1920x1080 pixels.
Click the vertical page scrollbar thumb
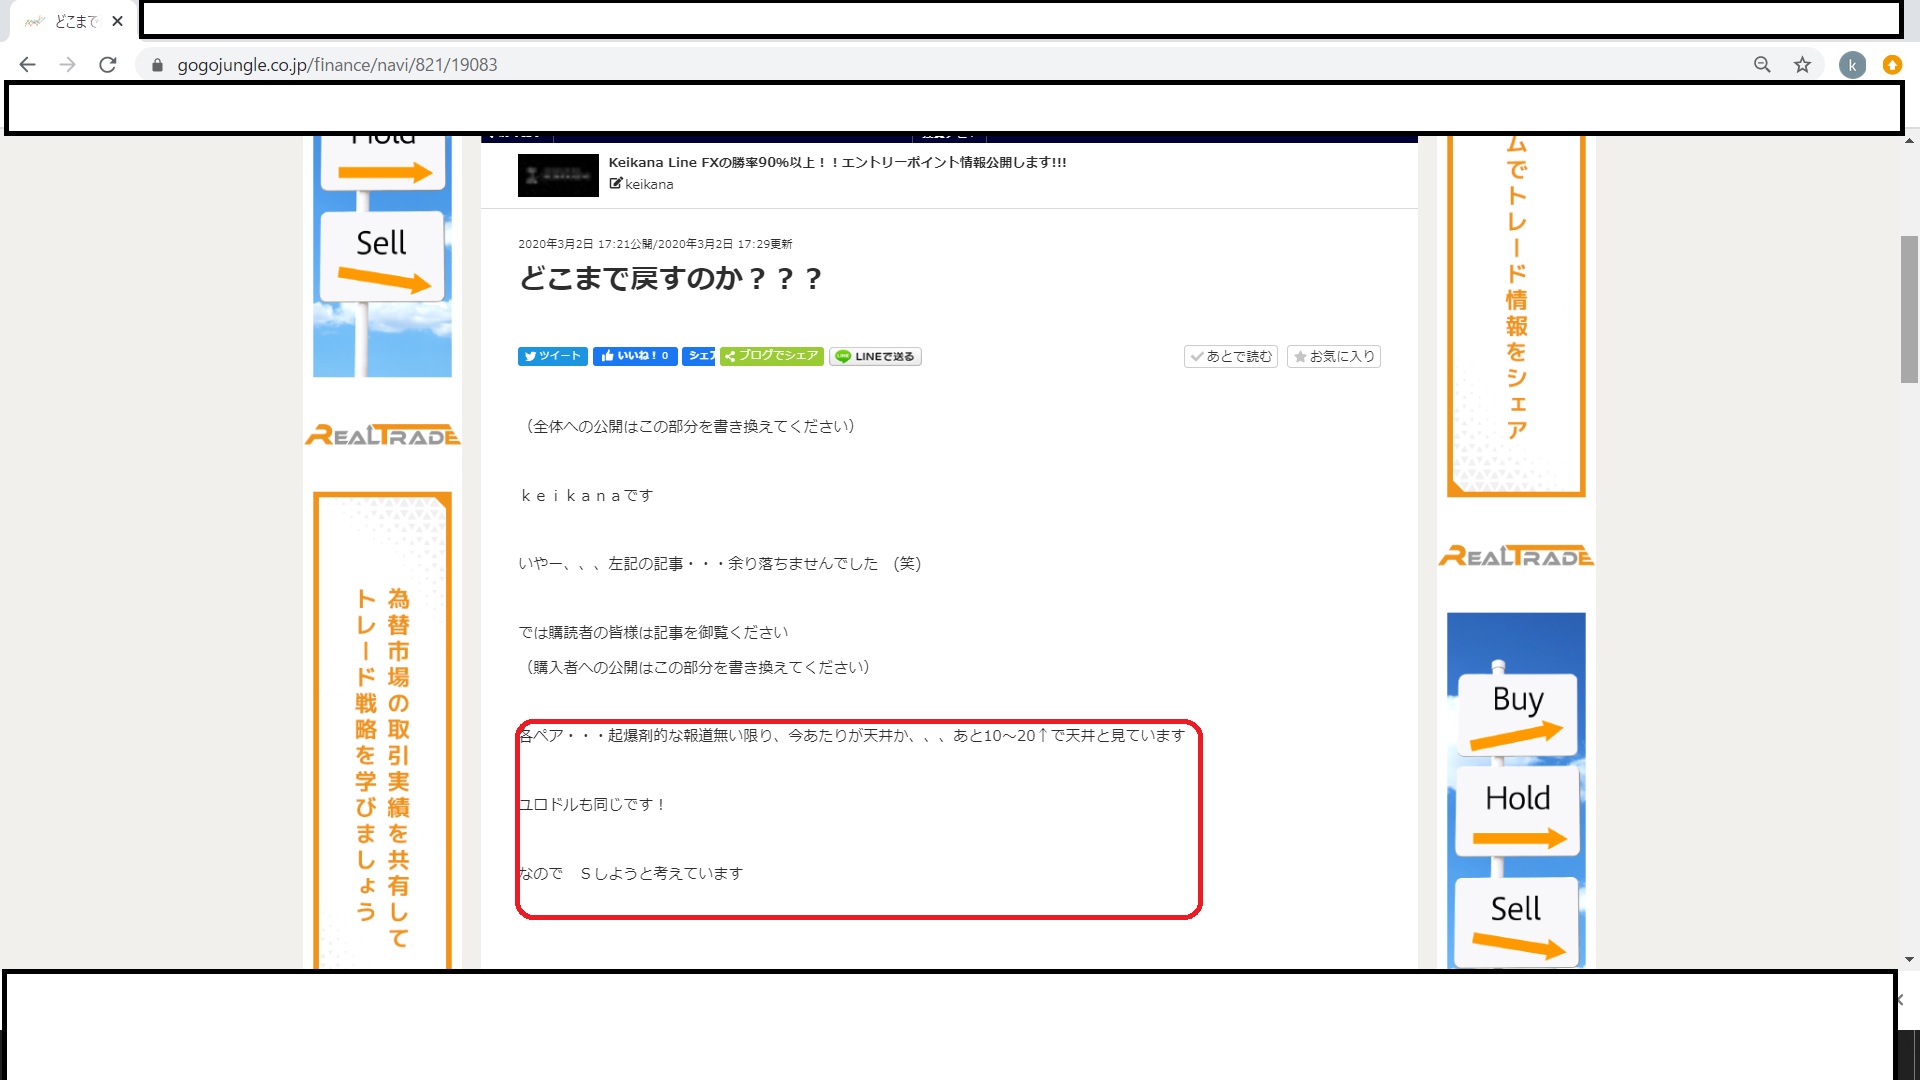tap(1909, 308)
